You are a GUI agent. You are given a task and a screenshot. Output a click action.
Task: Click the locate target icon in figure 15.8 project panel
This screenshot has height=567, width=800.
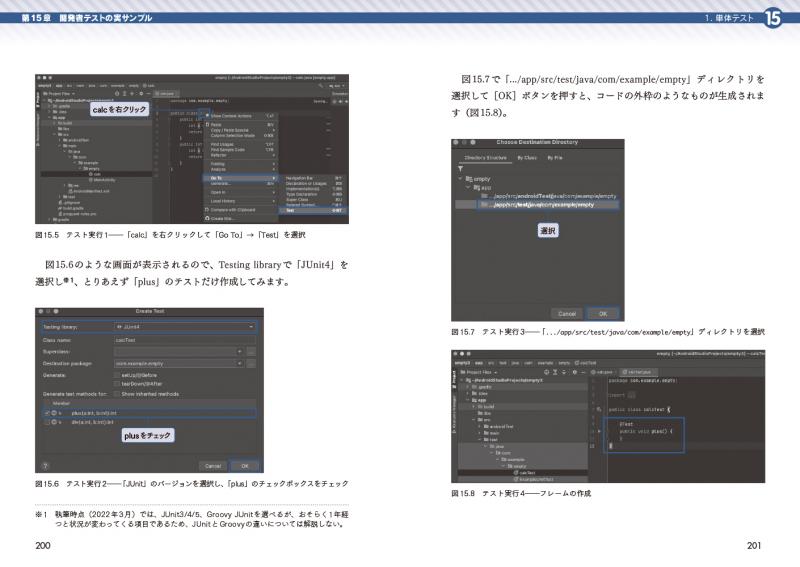[x=546, y=372]
